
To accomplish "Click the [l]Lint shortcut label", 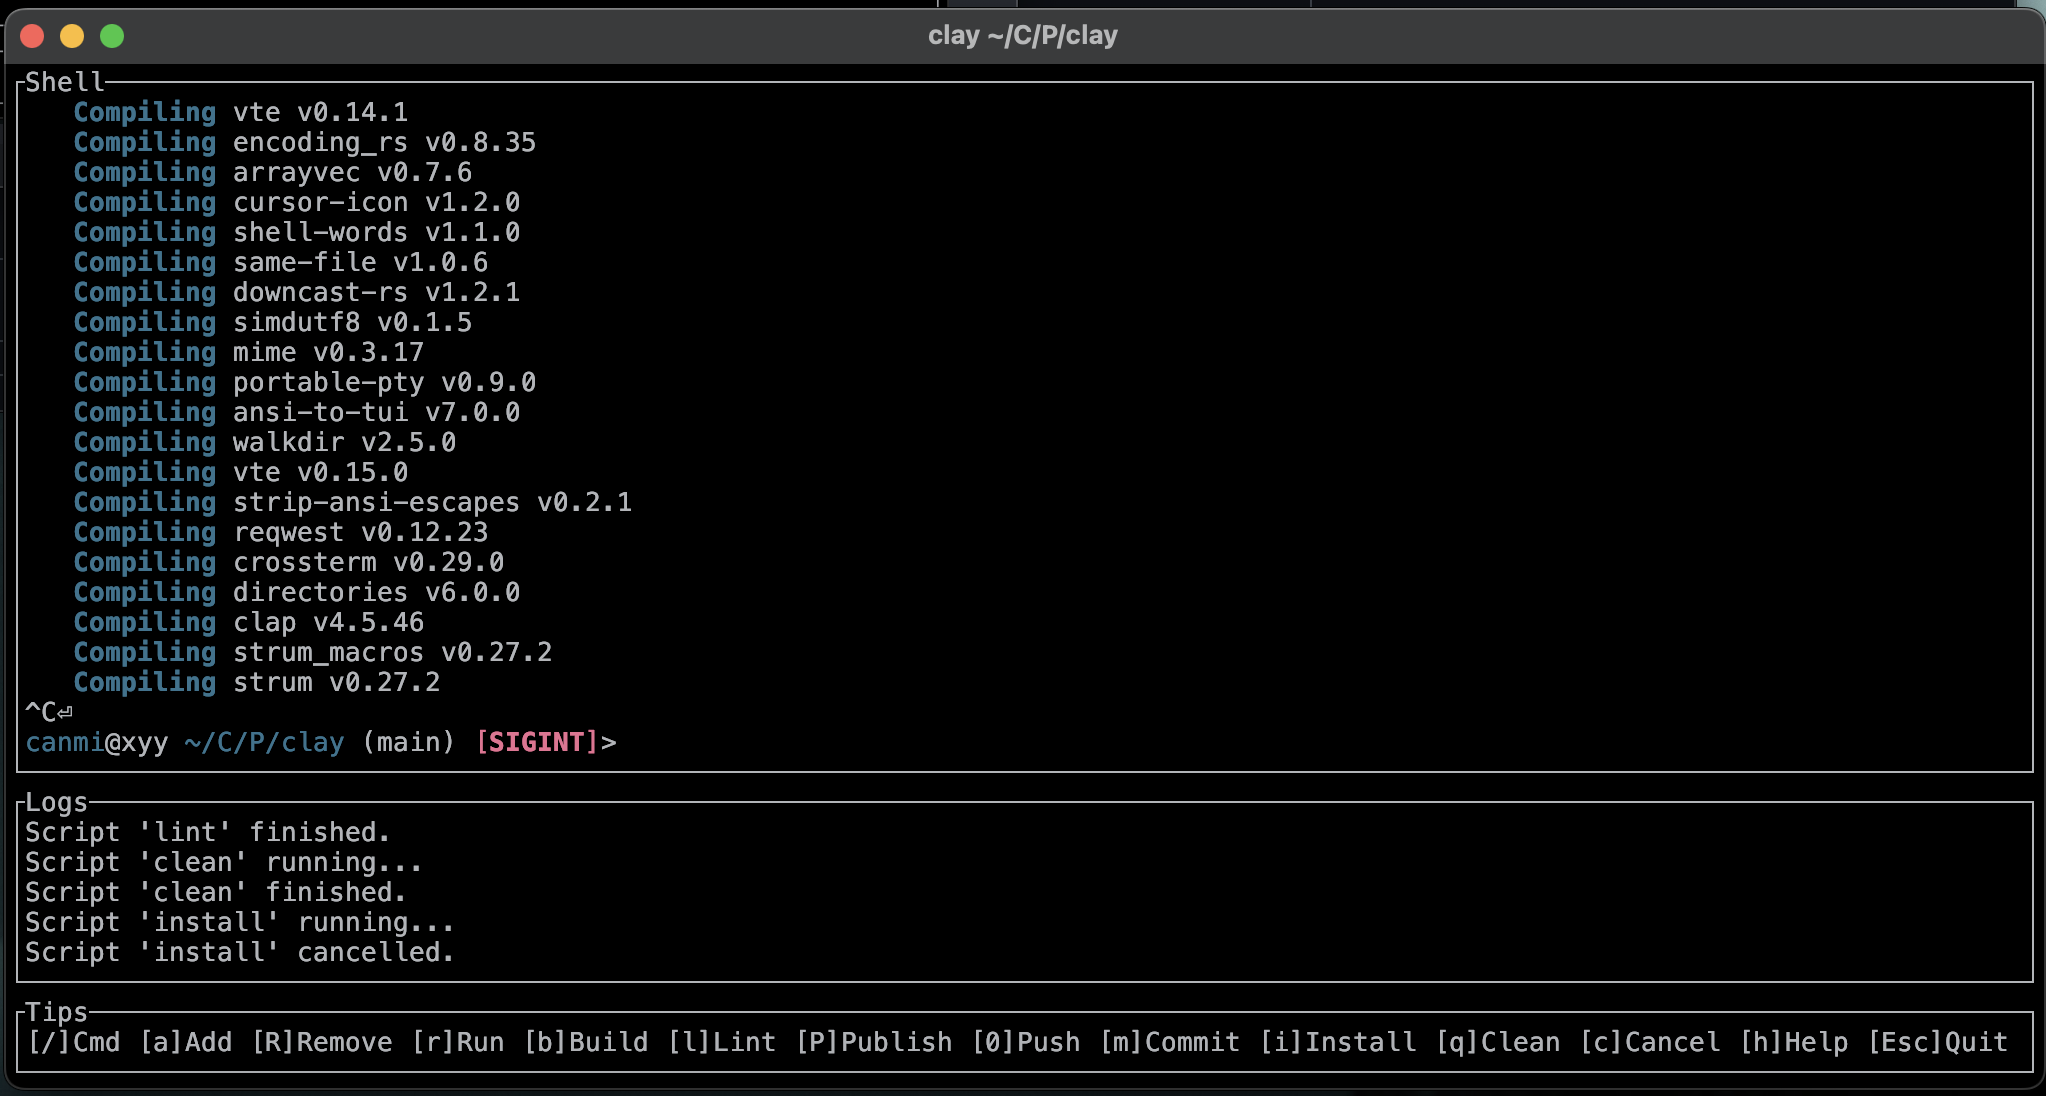I will 722,1042.
